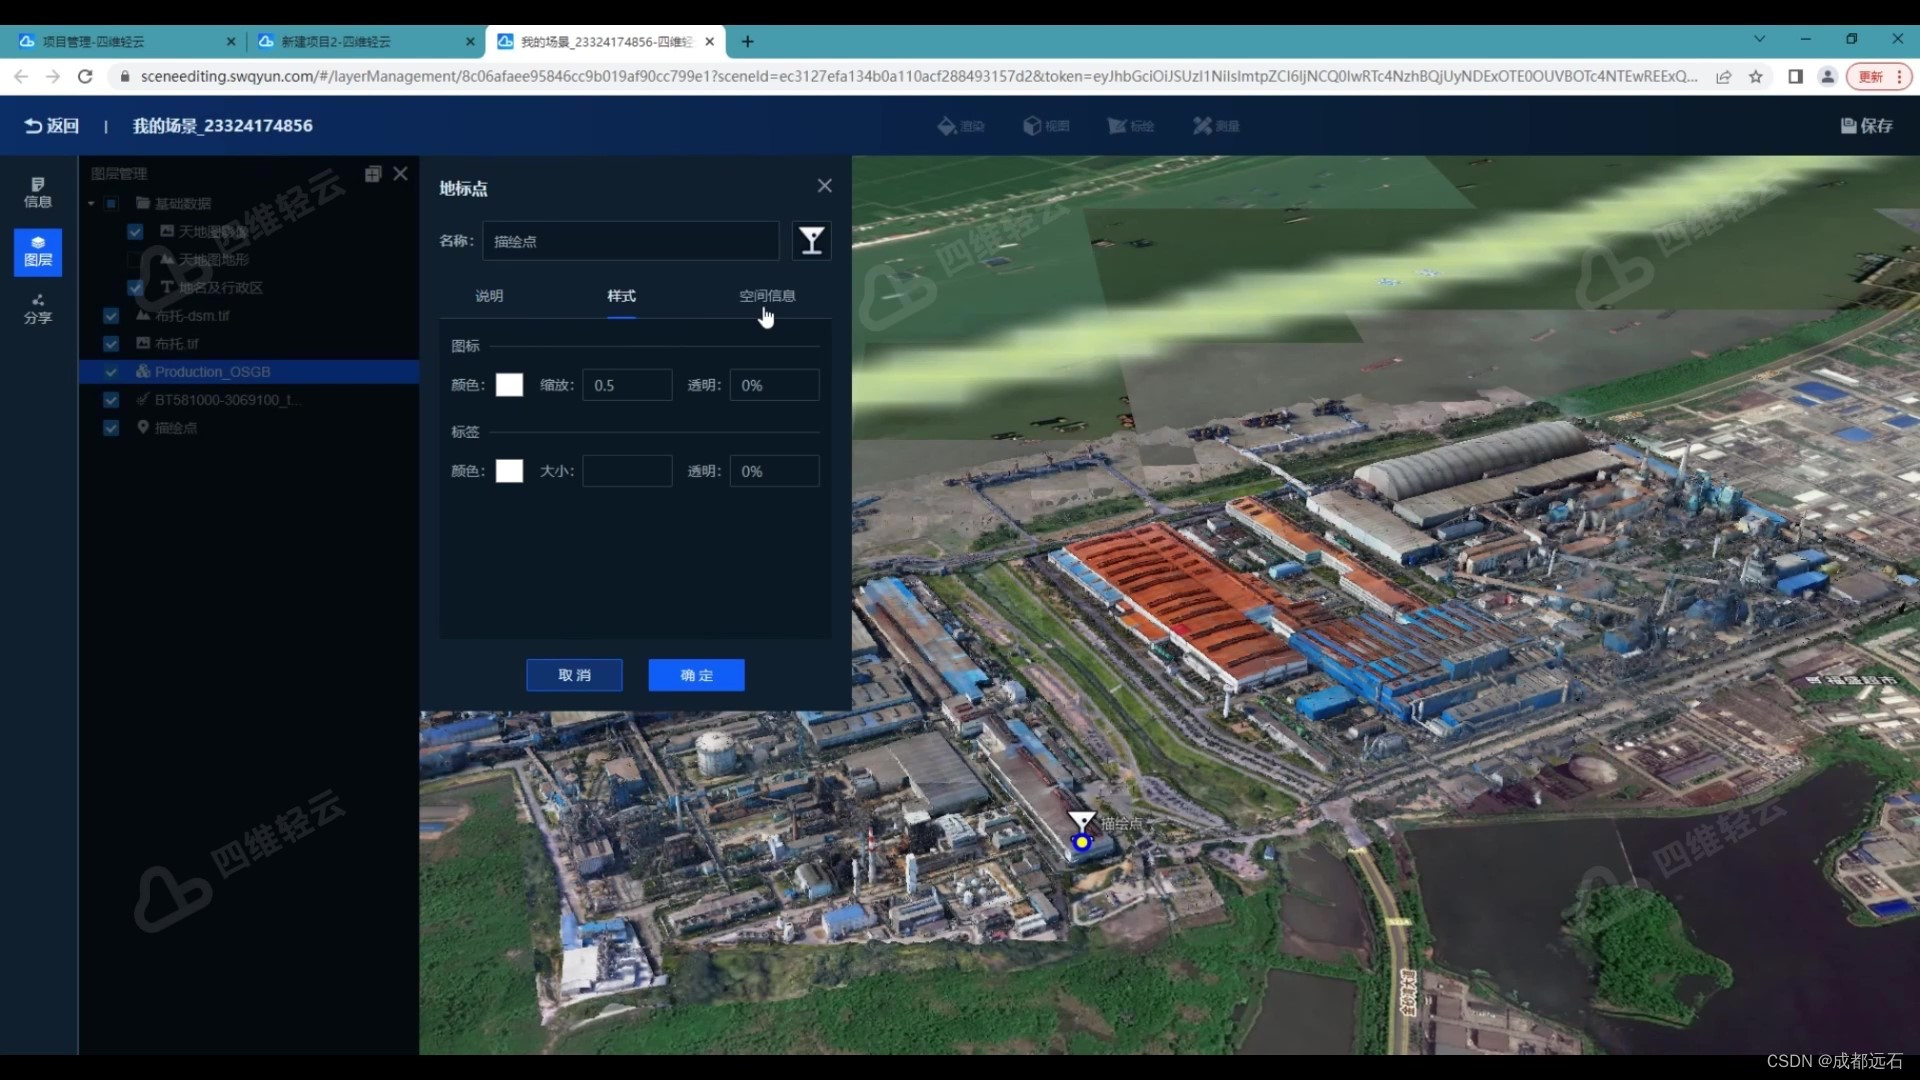Click the add-layer icon in layer panel header
1920x1080 pixels.
click(373, 174)
